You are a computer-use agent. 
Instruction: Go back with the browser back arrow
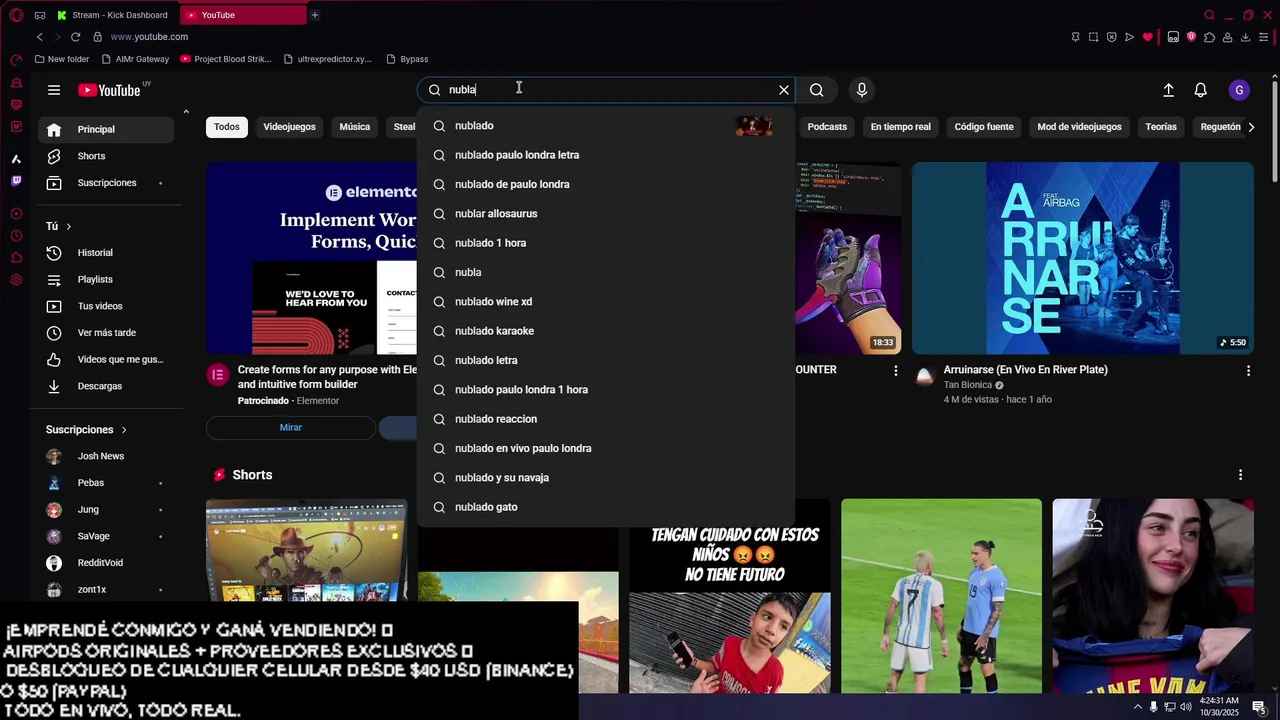coord(40,37)
